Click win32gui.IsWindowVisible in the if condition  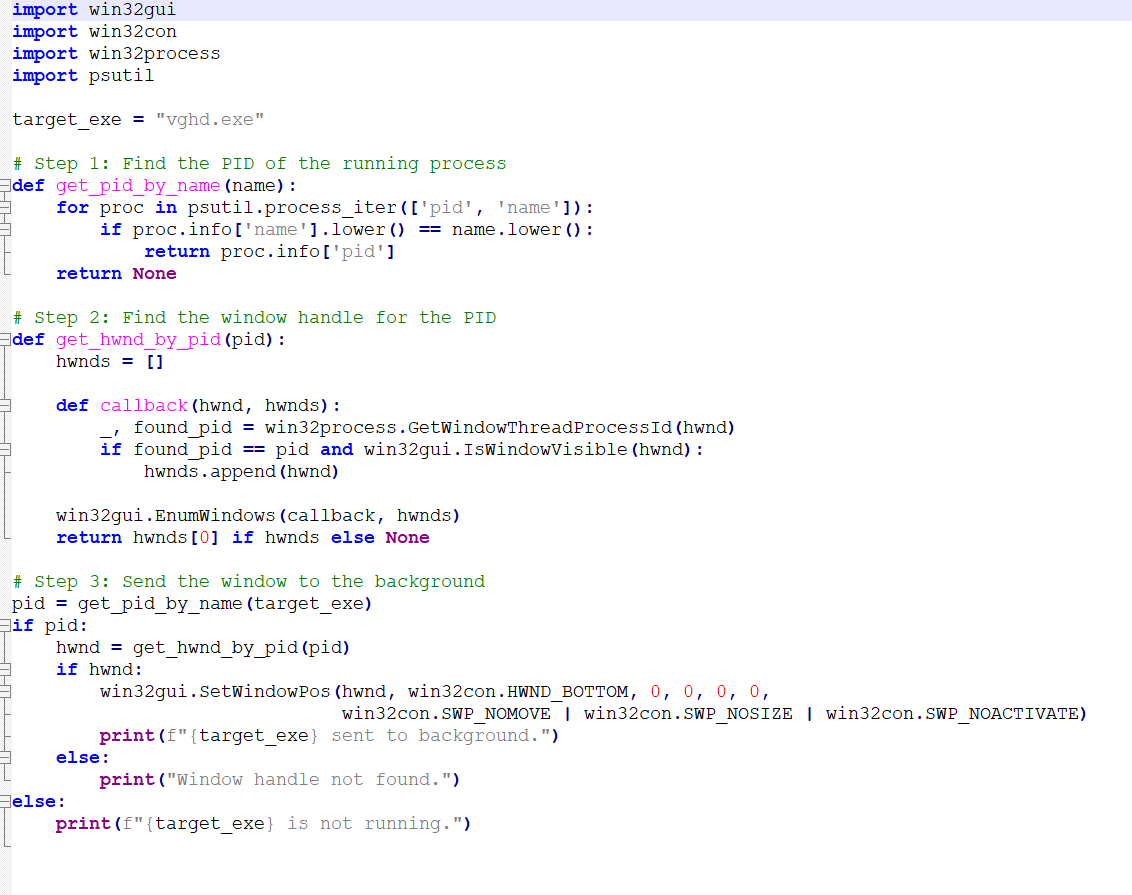pyautogui.click(x=495, y=450)
